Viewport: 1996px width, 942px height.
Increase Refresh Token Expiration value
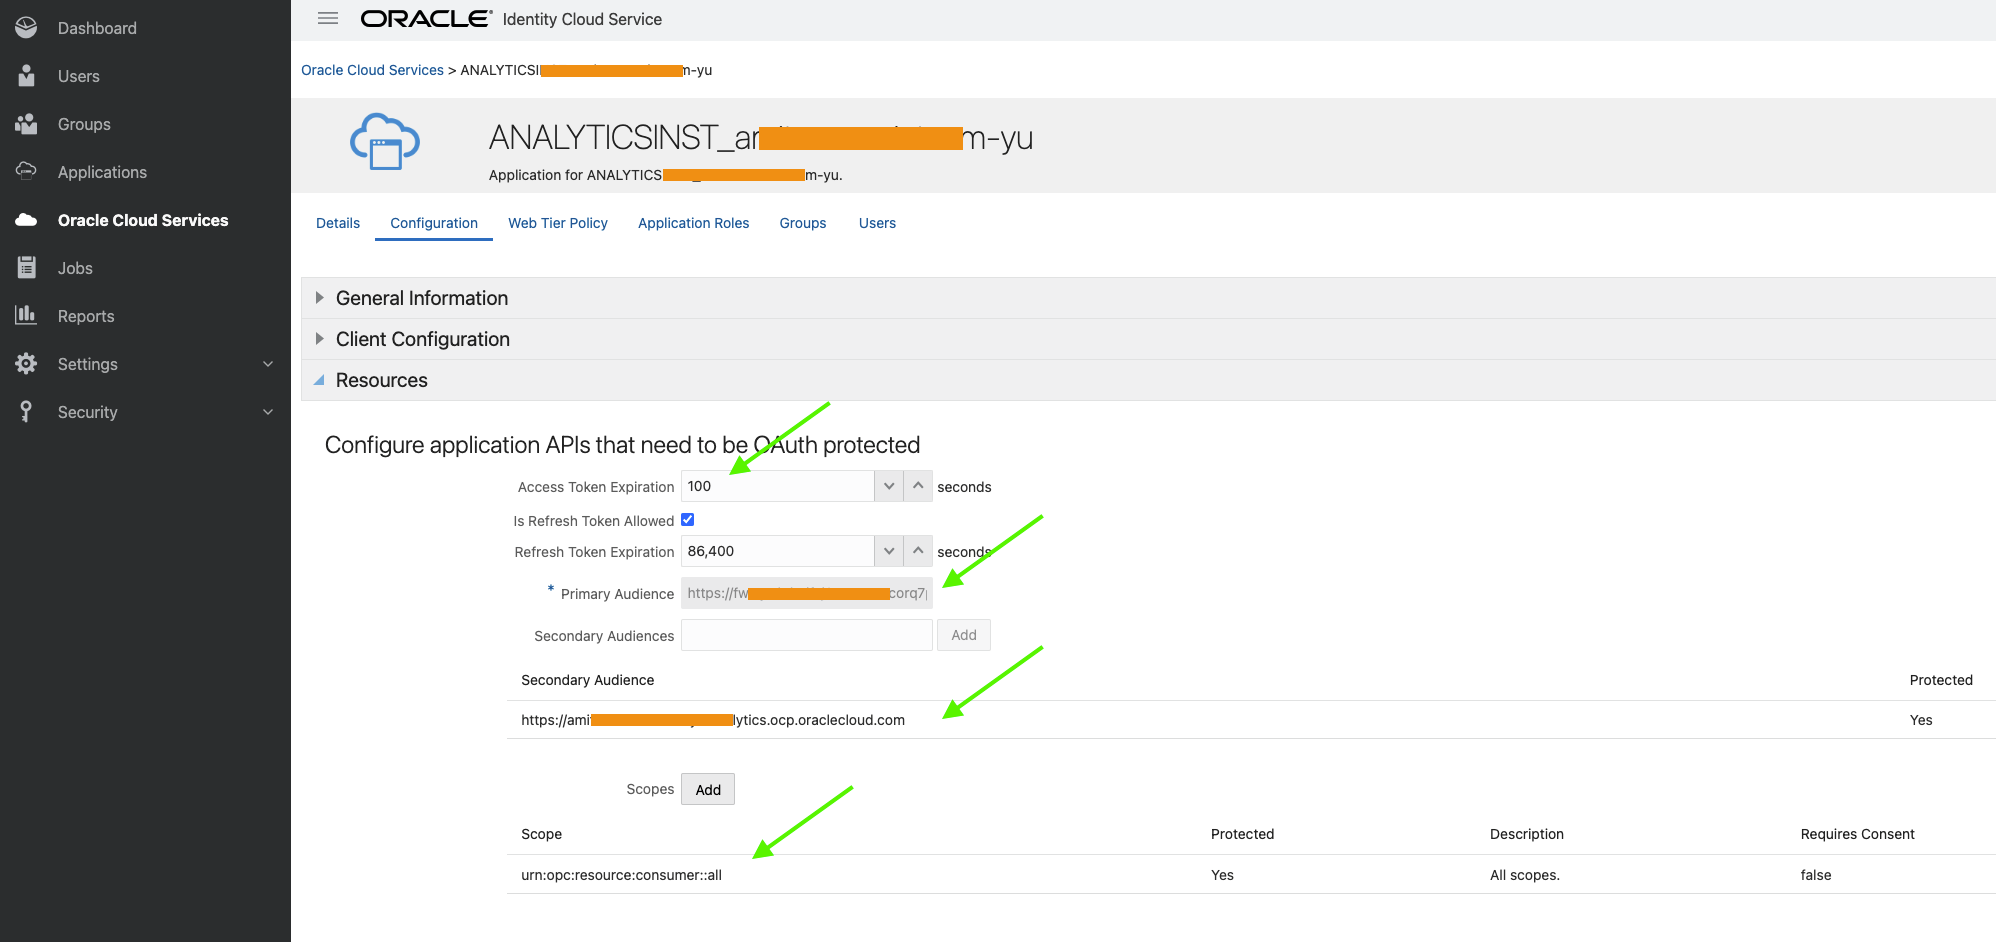918,551
